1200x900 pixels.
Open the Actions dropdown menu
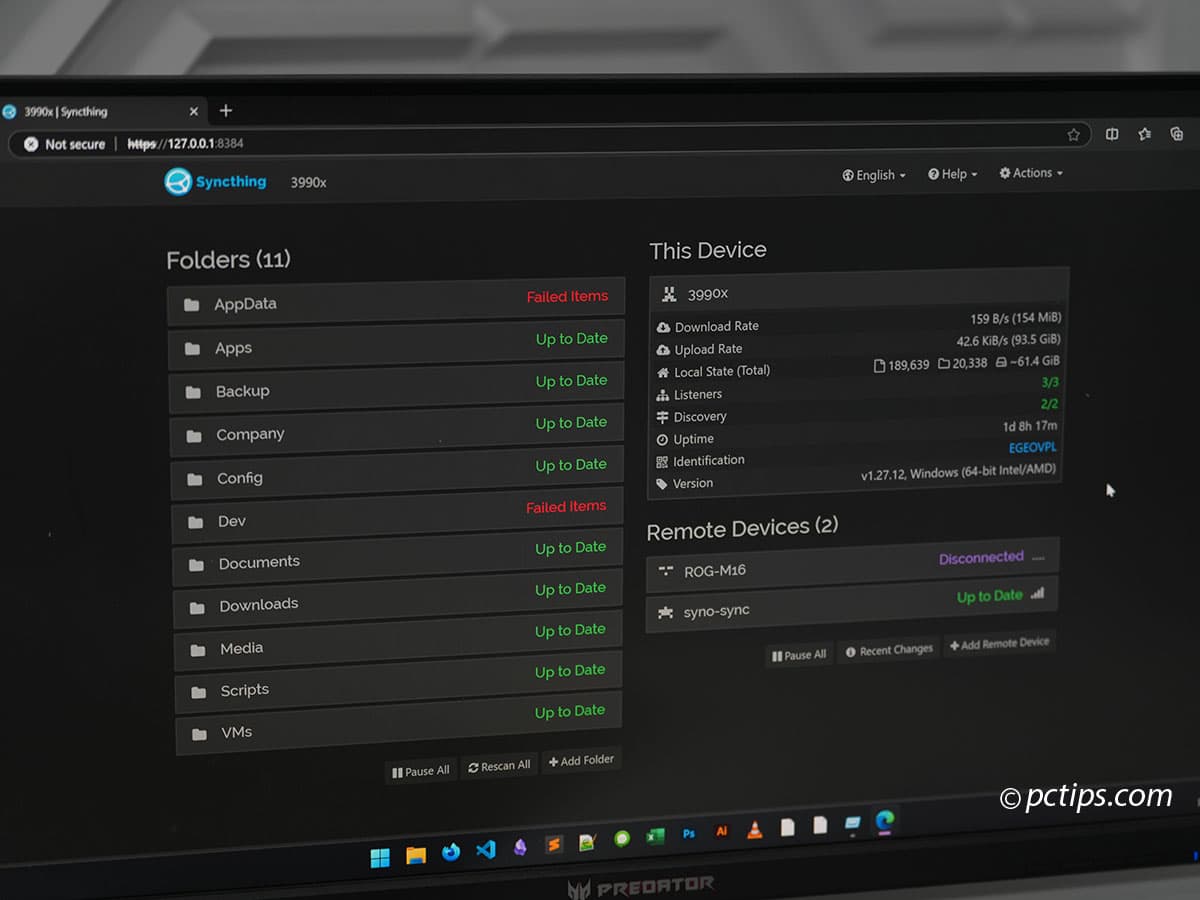coord(1030,173)
